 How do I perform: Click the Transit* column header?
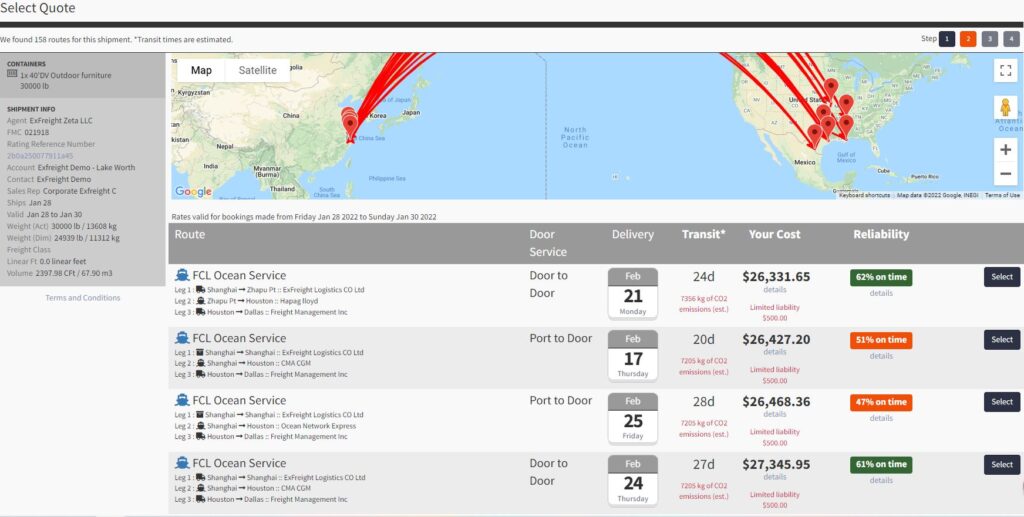[x=703, y=234]
